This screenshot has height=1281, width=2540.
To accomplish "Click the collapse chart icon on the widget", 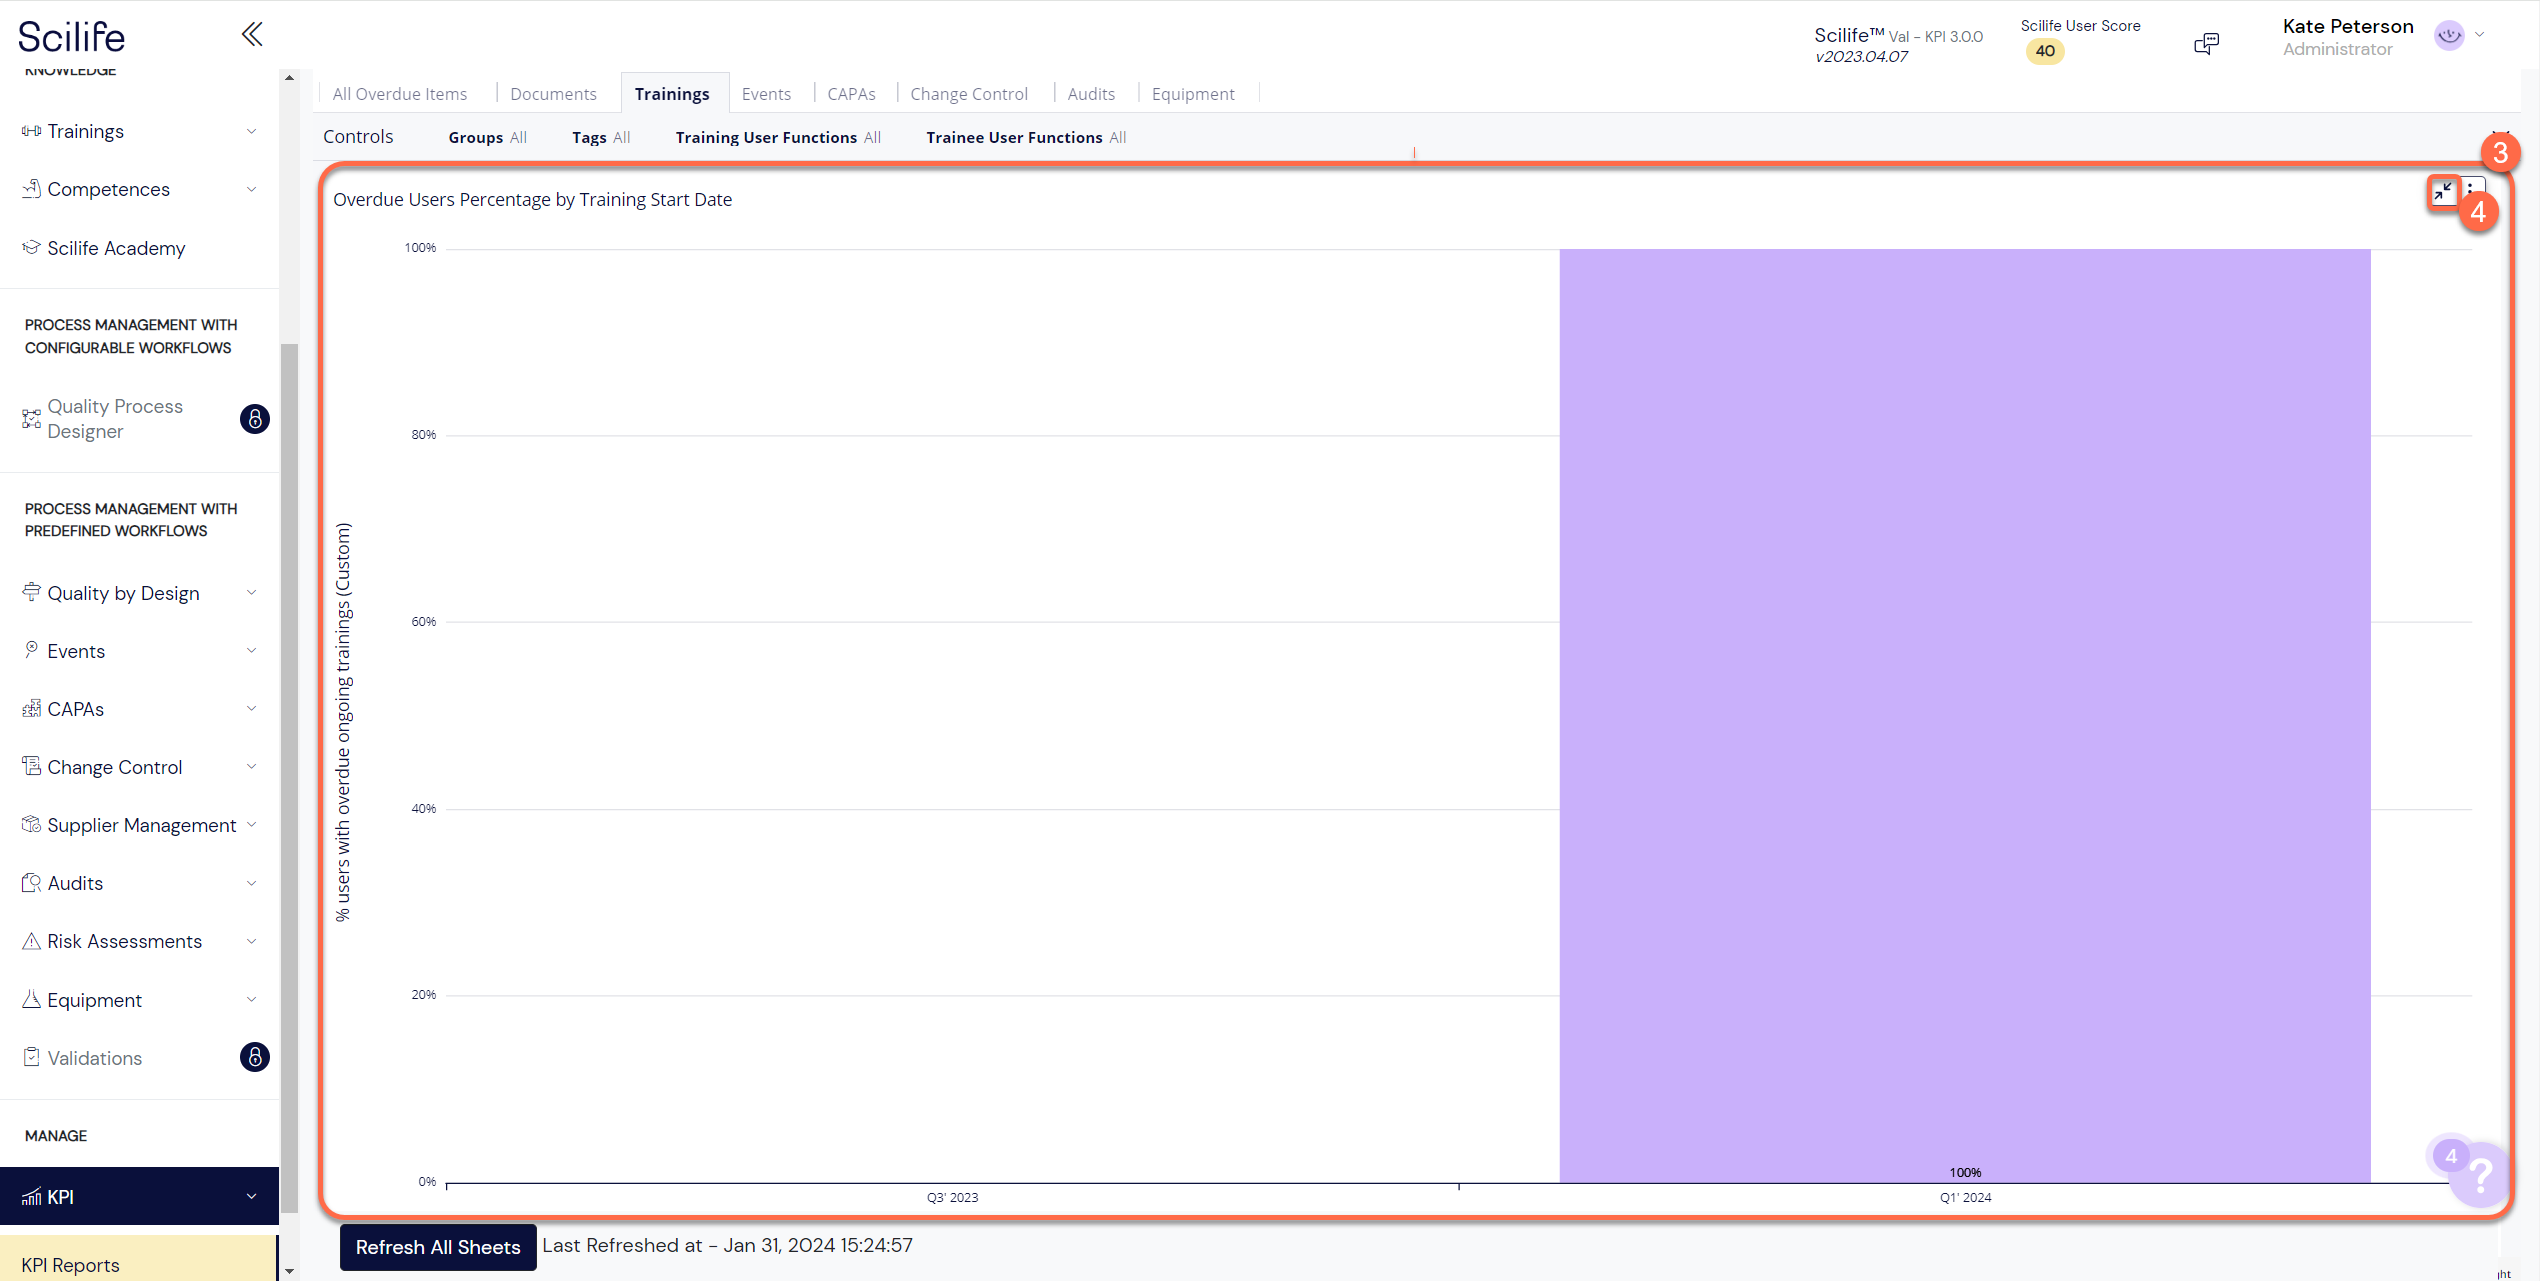I will [x=2443, y=191].
